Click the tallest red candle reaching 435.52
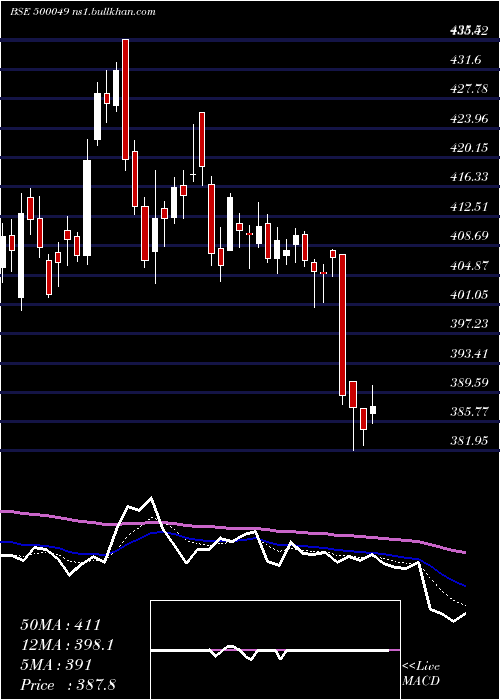 [x=125, y=99]
